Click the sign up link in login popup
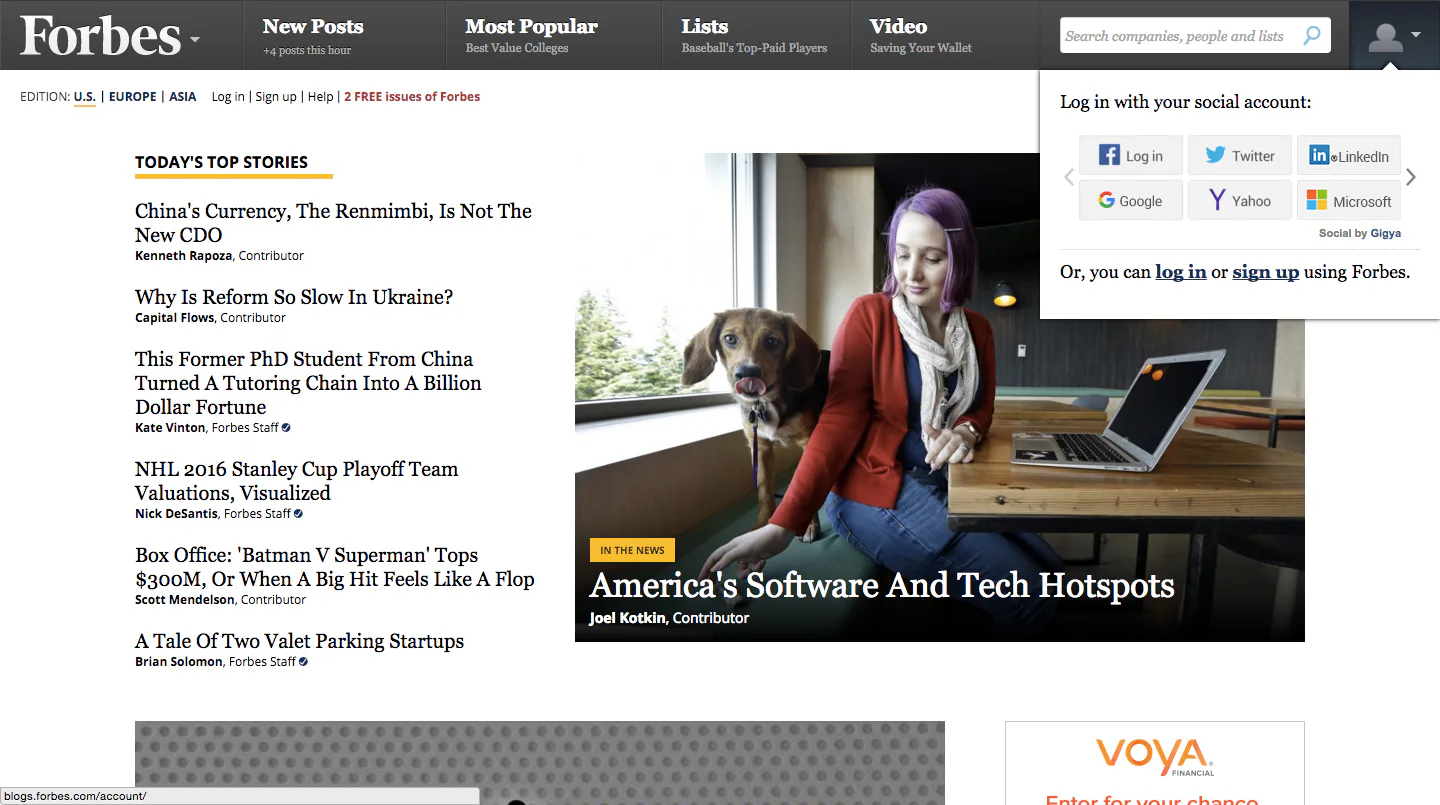The width and height of the screenshot is (1440, 805). [1266, 272]
